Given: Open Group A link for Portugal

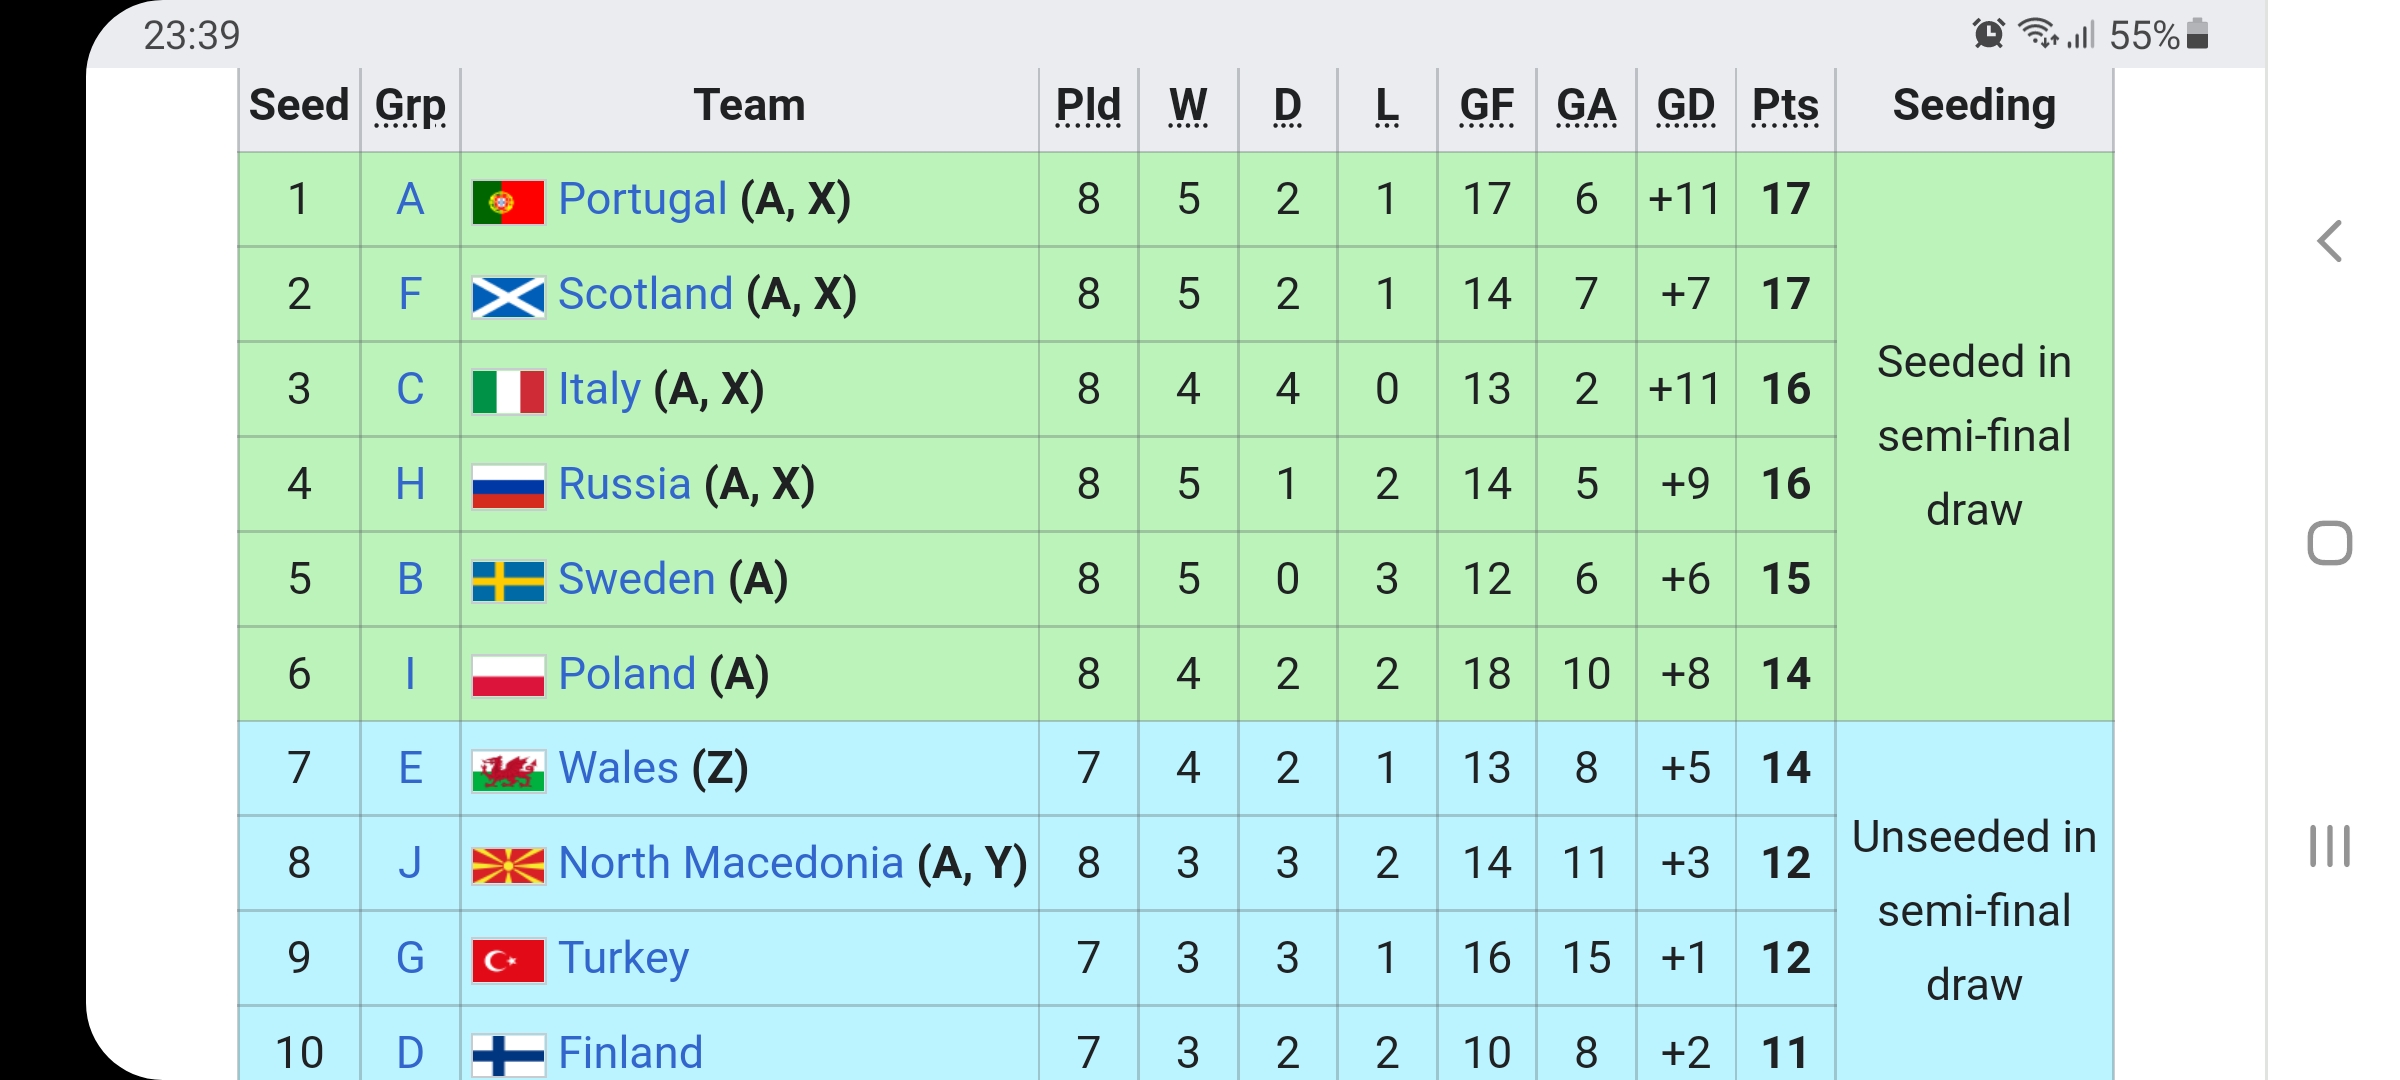Looking at the screenshot, I should click(x=410, y=199).
